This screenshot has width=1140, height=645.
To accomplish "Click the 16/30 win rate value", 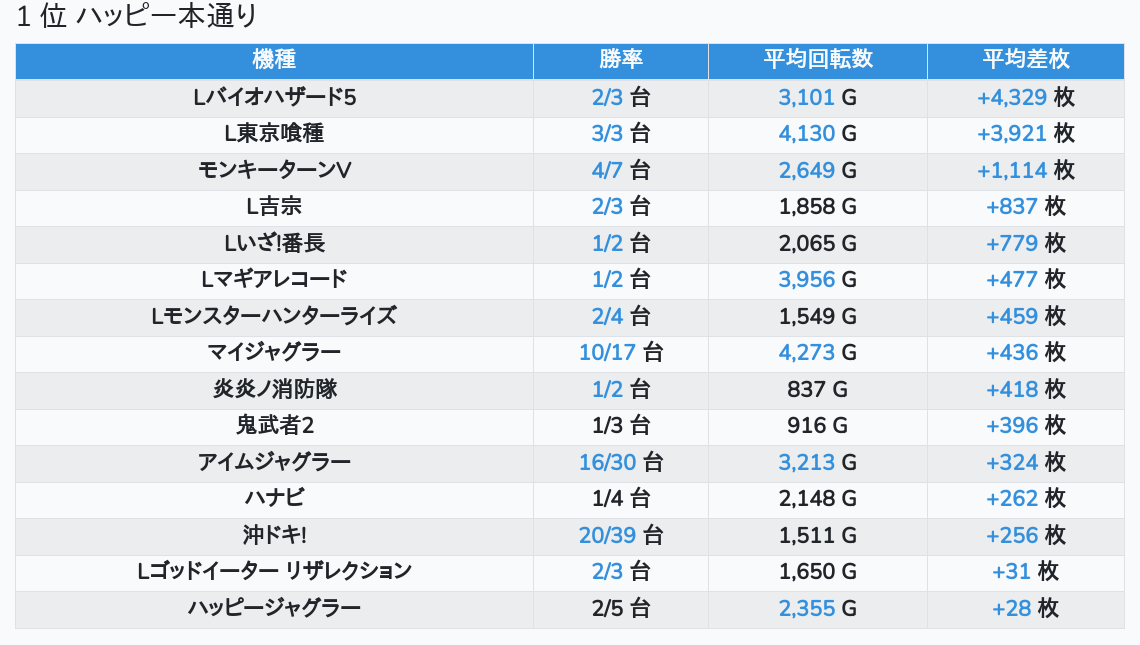I will [607, 463].
